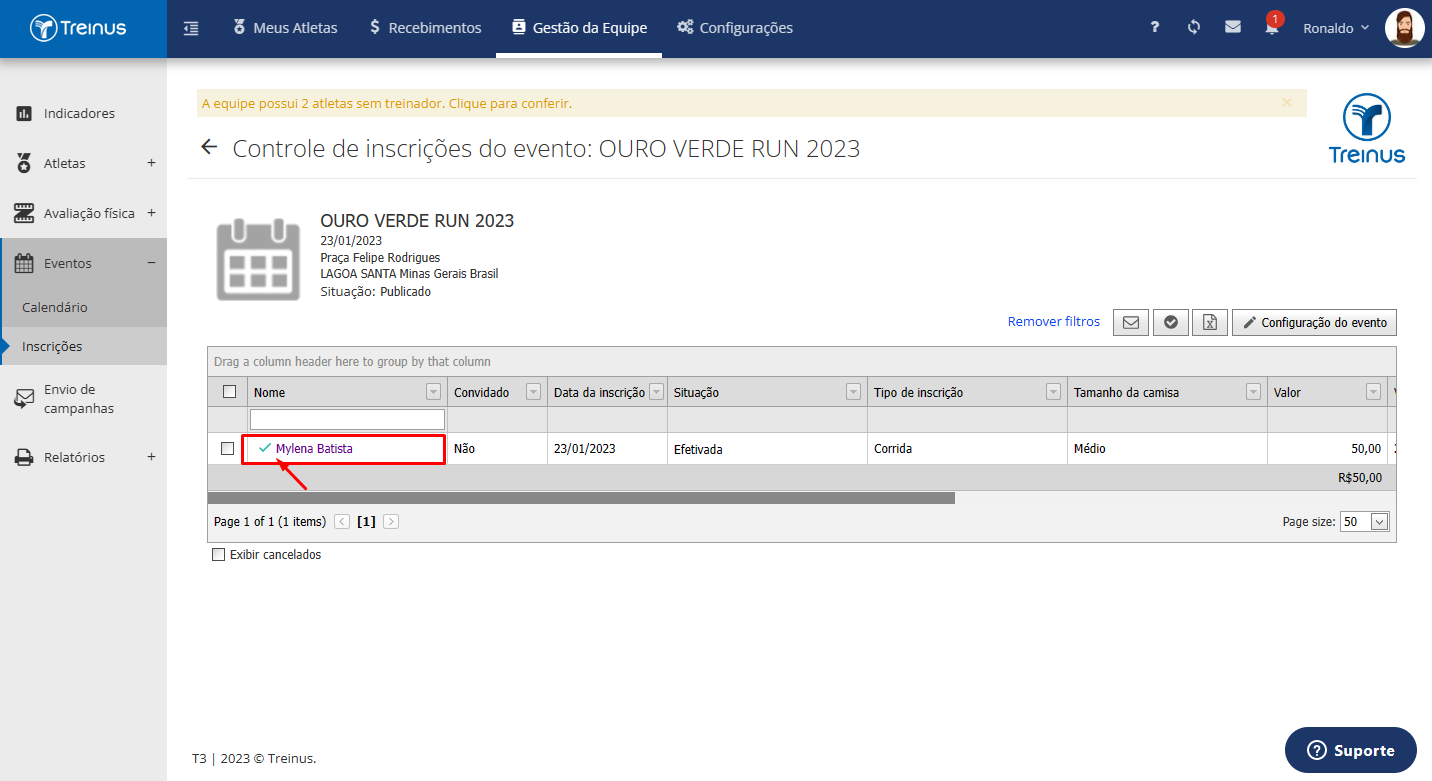The height and width of the screenshot is (781, 1432).
Task: Click the Relatórios printer icon
Action: (x=24, y=458)
